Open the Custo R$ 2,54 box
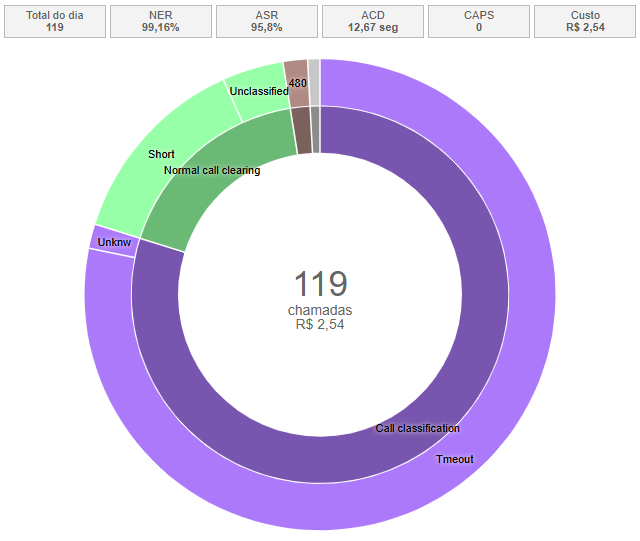640x541 pixels. tap(585, 21)
